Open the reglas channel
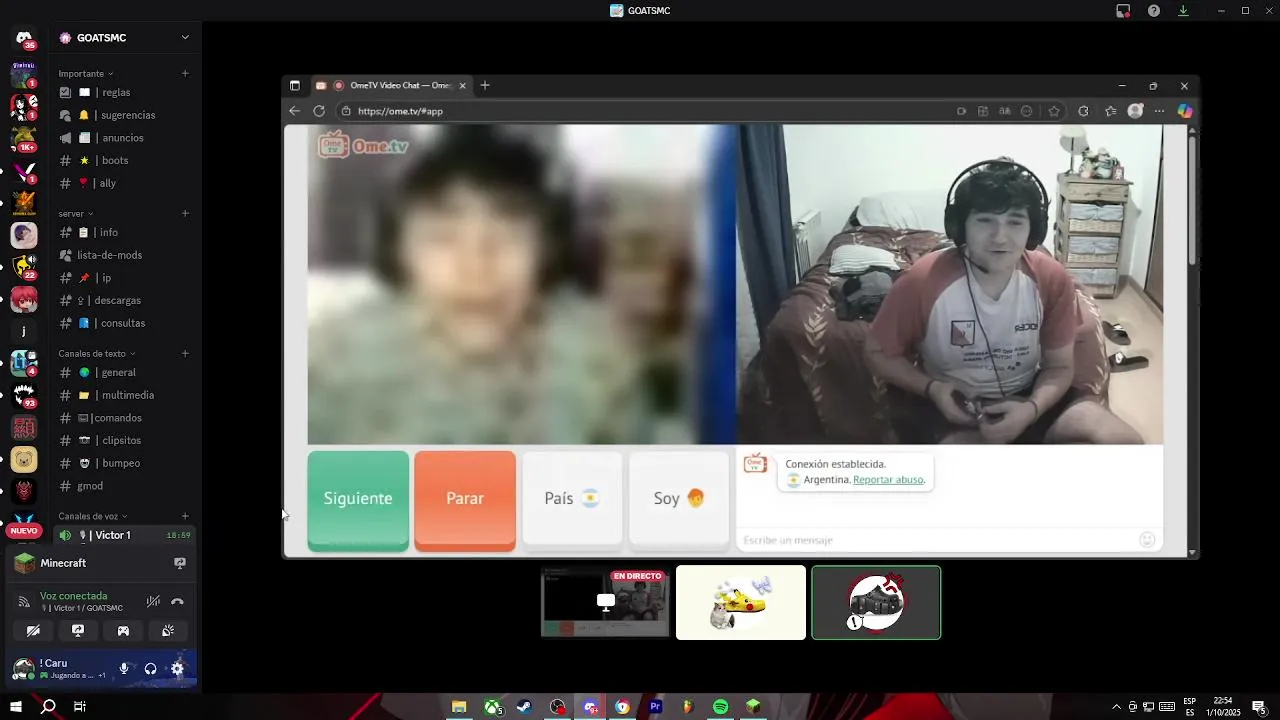The width and height of the screenshot is (1280, 720). [125, 92]
